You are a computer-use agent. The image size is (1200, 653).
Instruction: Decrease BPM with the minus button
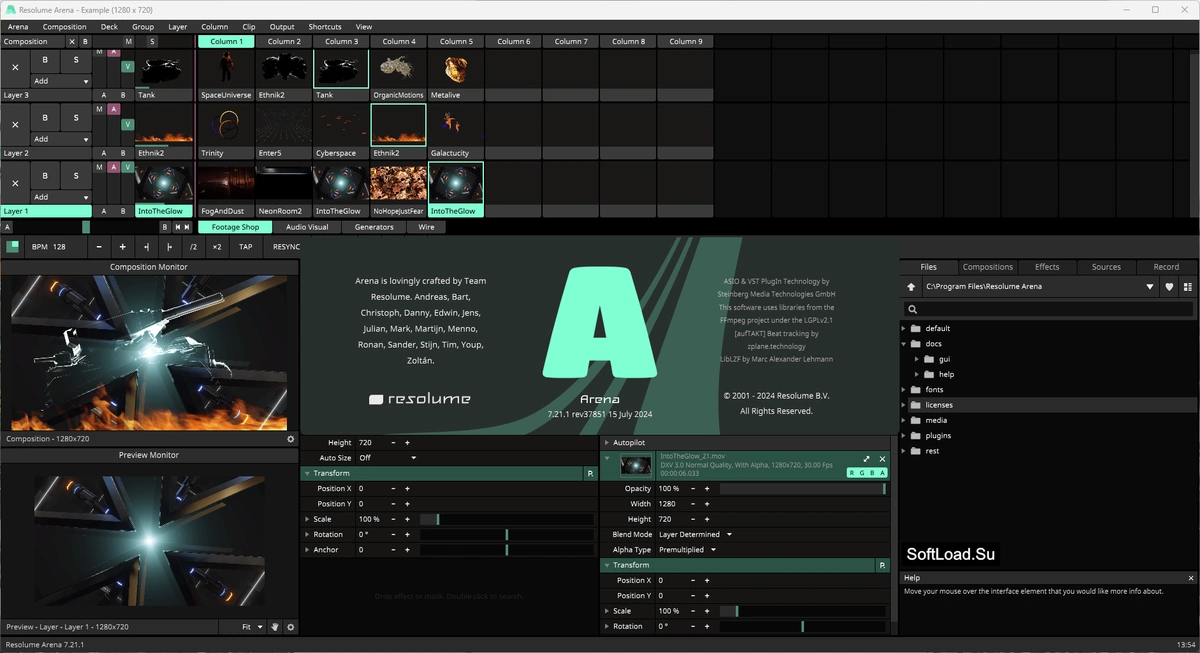(99, 246)
